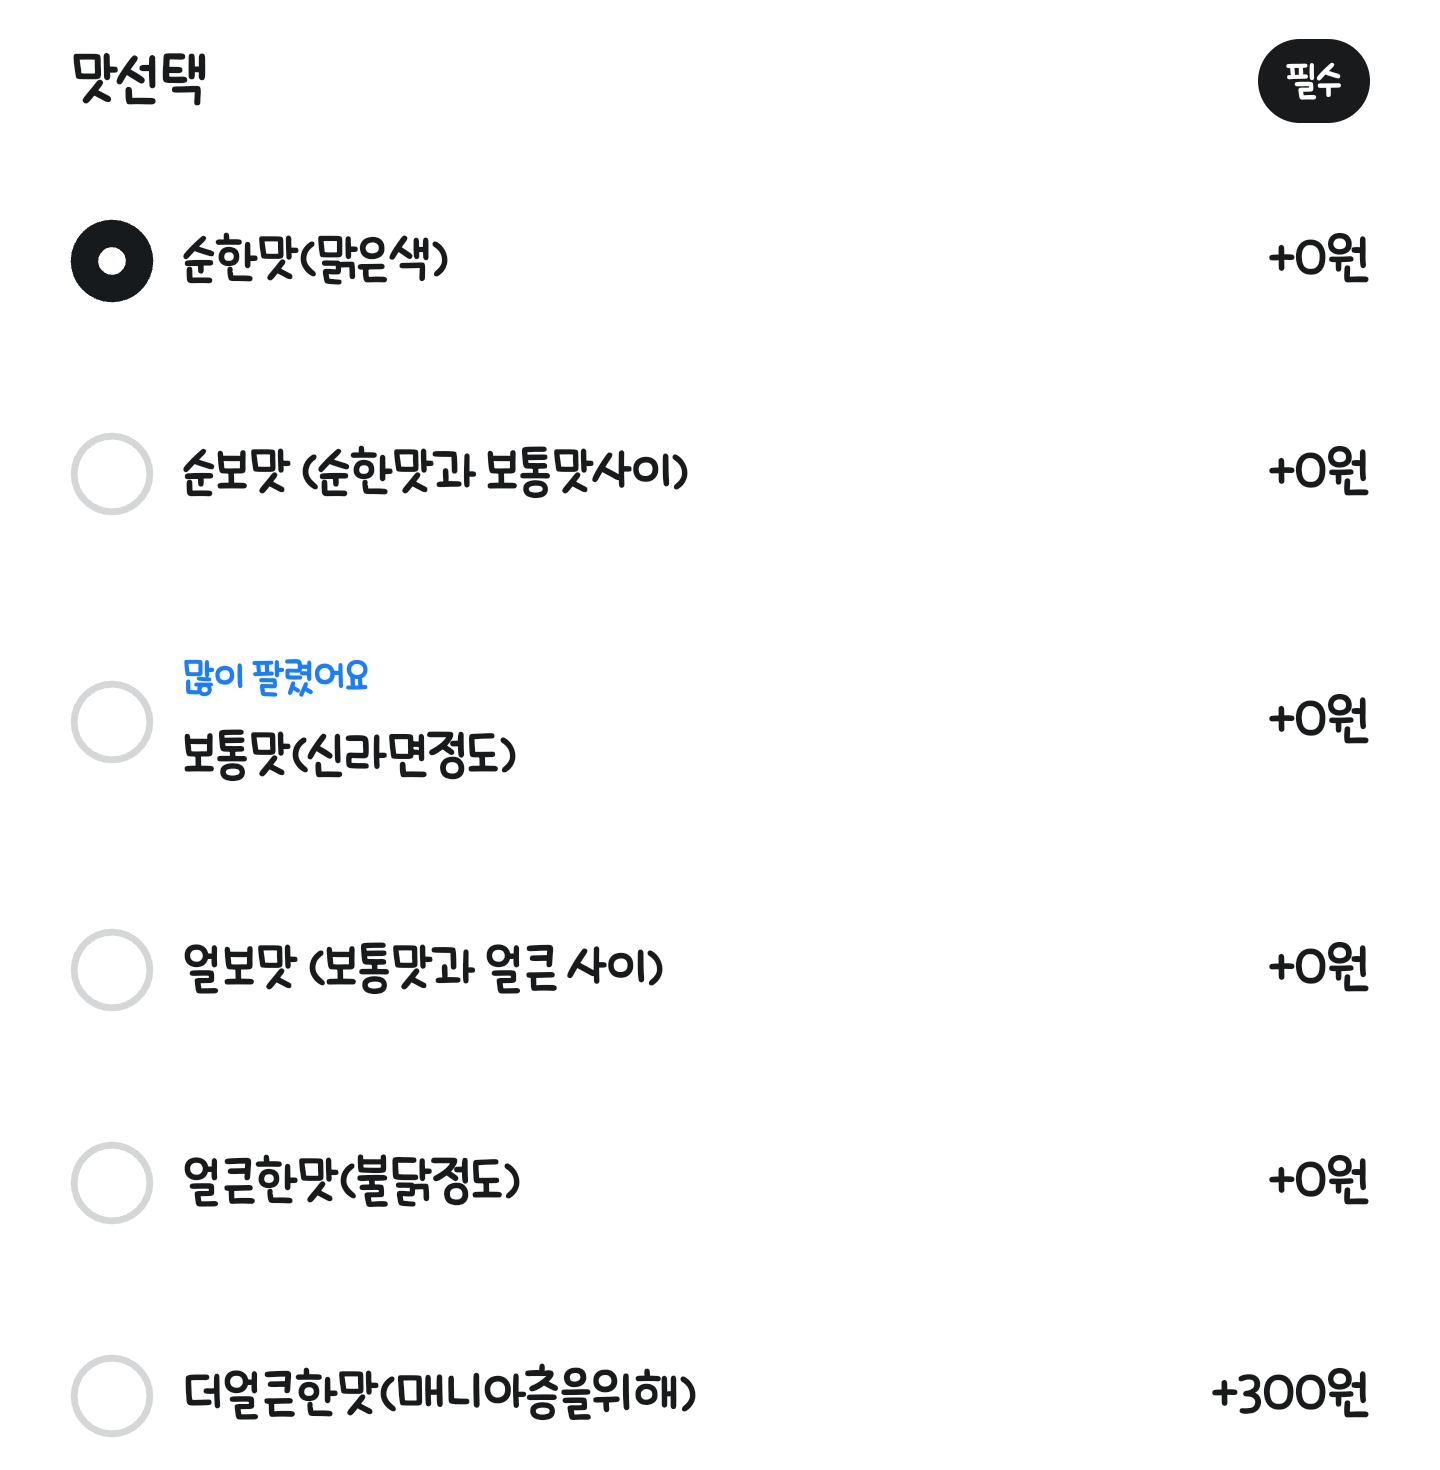Screen dimensions: 1440x1470
Task: Select the 얼큰한맛(불닭정도) radio button
Action: tap(112, 1183)
